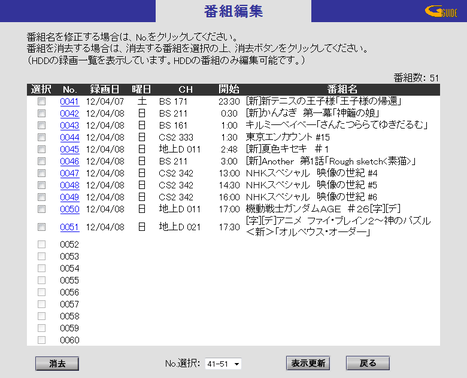Screen dimensions: 467x378
Task: Click the 番組数: 51 count text
Action: click(x=416, y=78)
